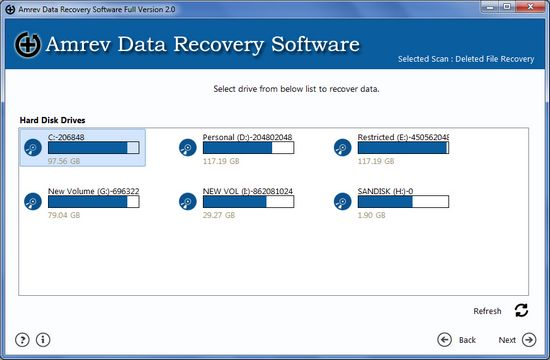This screenshot has height=360, width=550.
Task: Click the Refresh text button
Action: 487,311
